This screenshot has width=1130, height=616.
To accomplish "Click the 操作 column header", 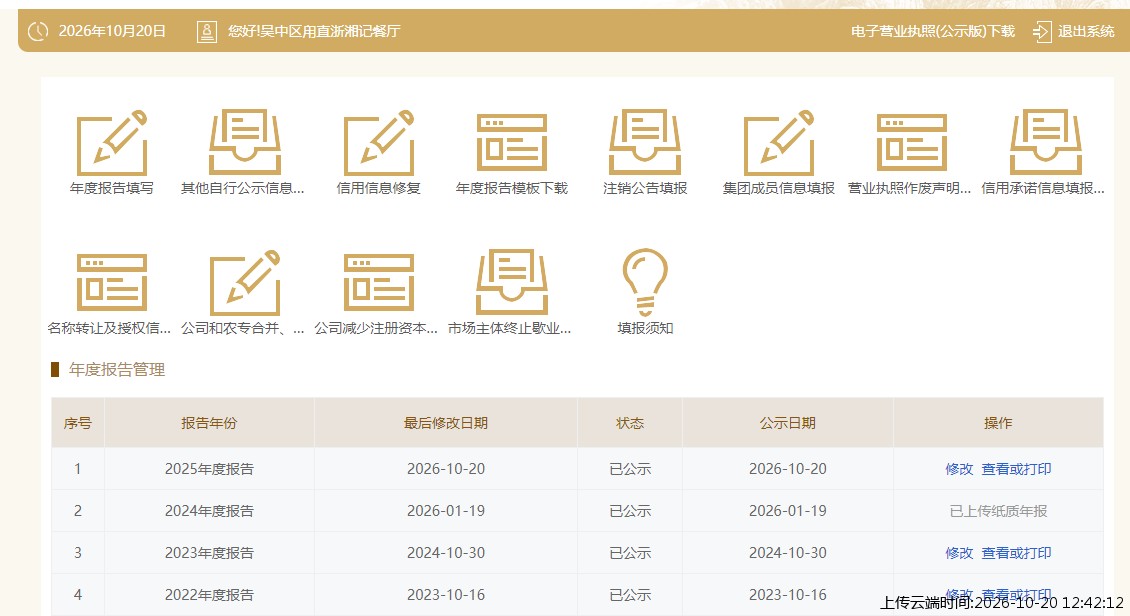I will 998,423.
